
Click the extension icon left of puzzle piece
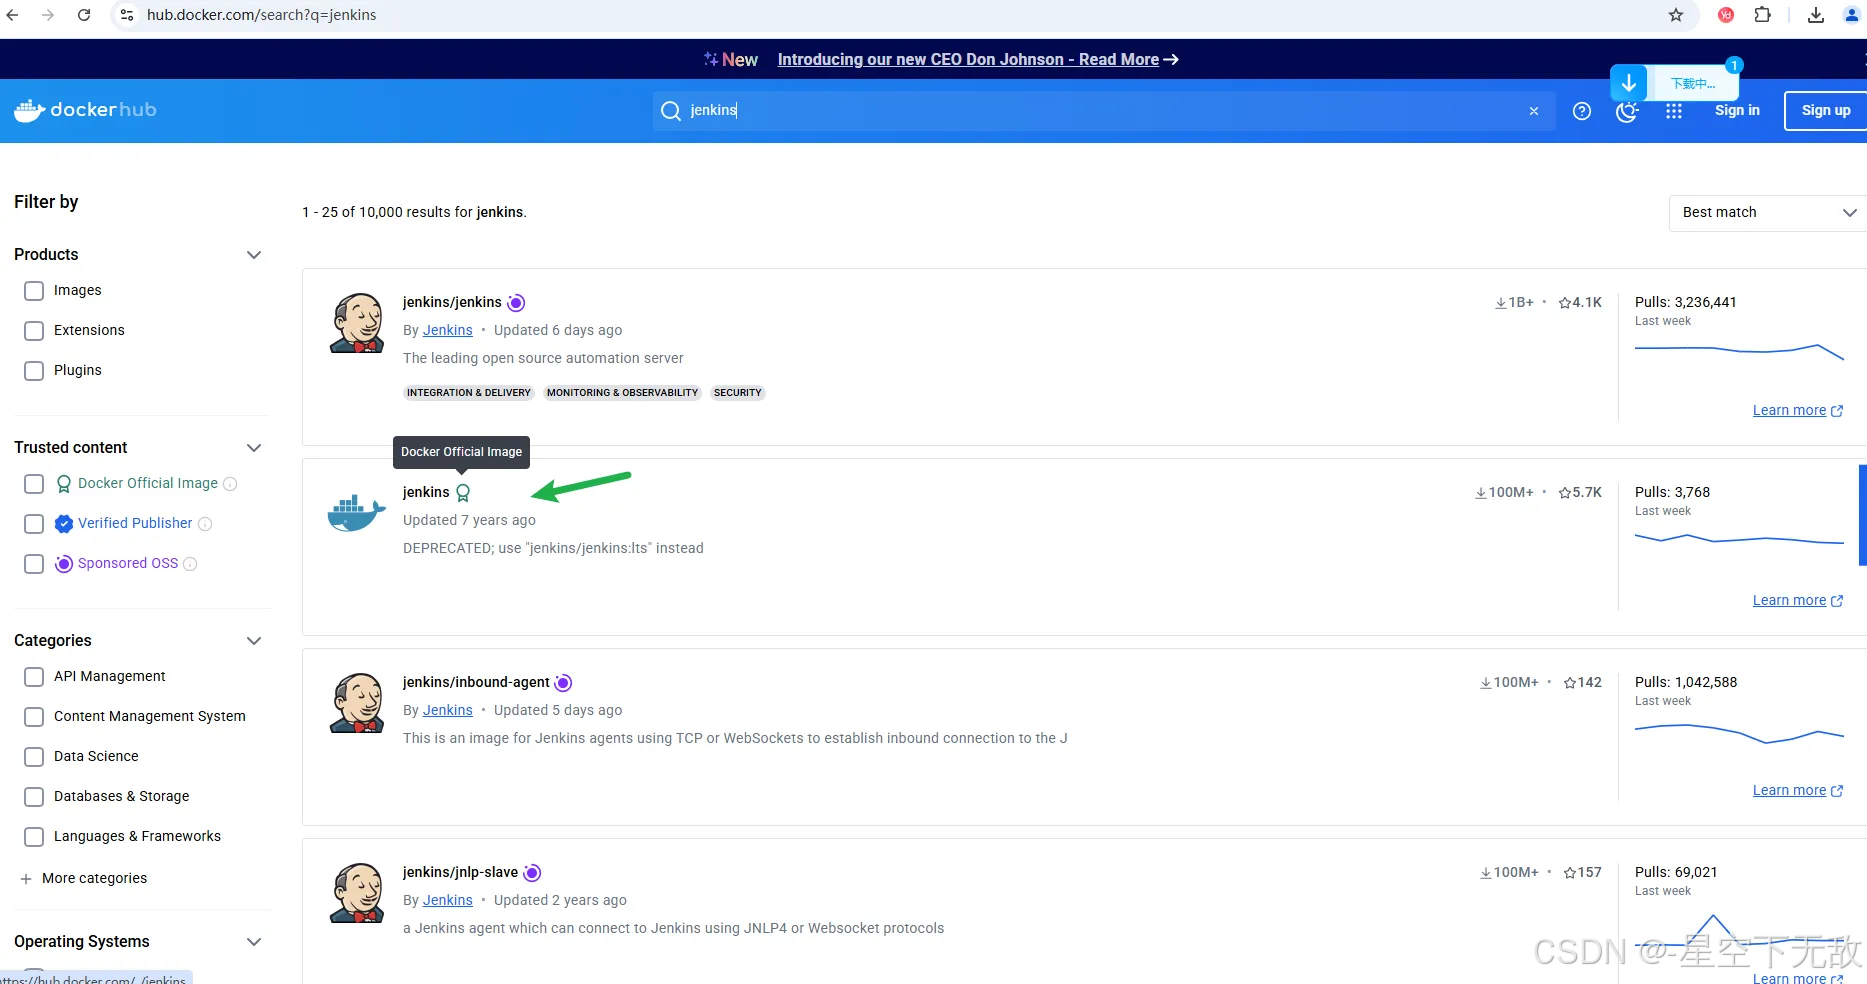pos(1726,15)
